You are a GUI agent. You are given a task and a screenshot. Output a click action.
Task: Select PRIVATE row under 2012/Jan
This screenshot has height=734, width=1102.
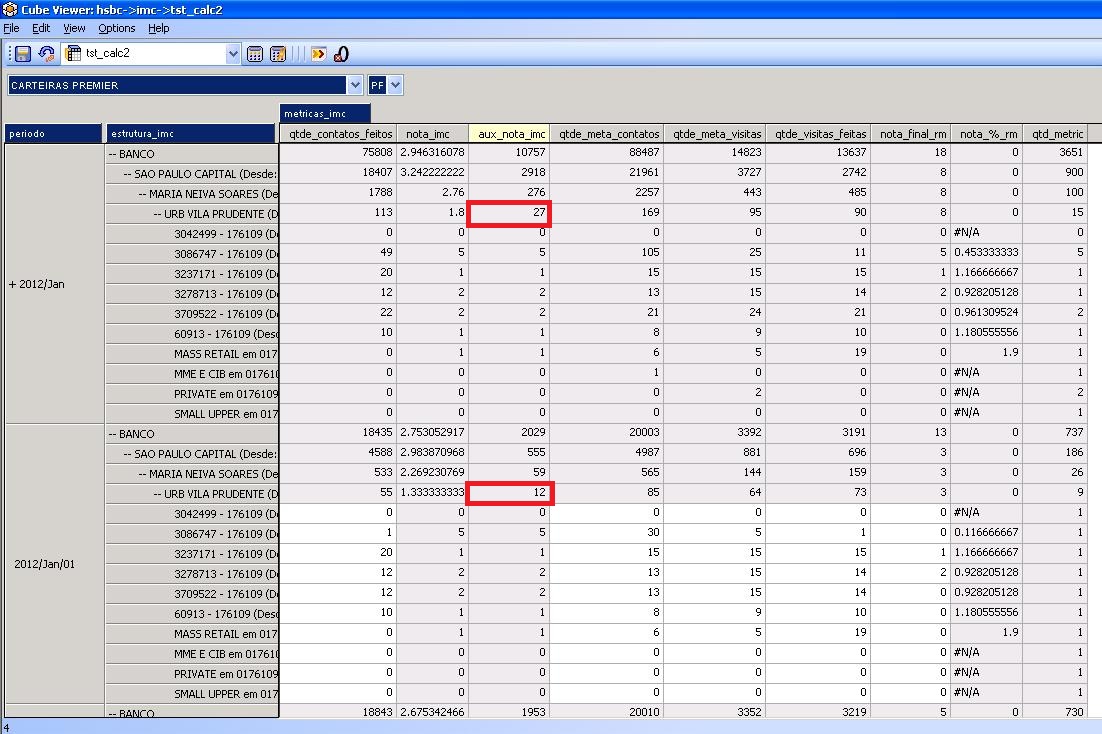click(x=192, y=394)
